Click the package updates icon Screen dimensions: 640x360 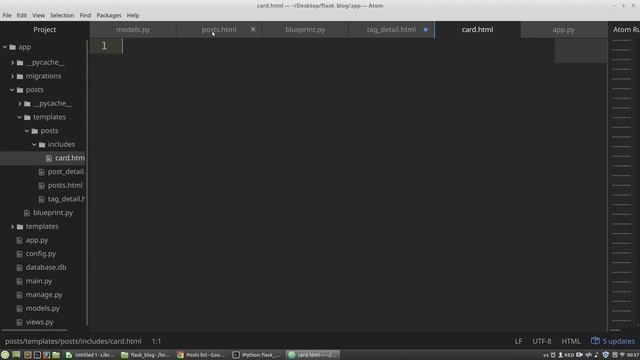pyautogui.click(x=595, y=341)
